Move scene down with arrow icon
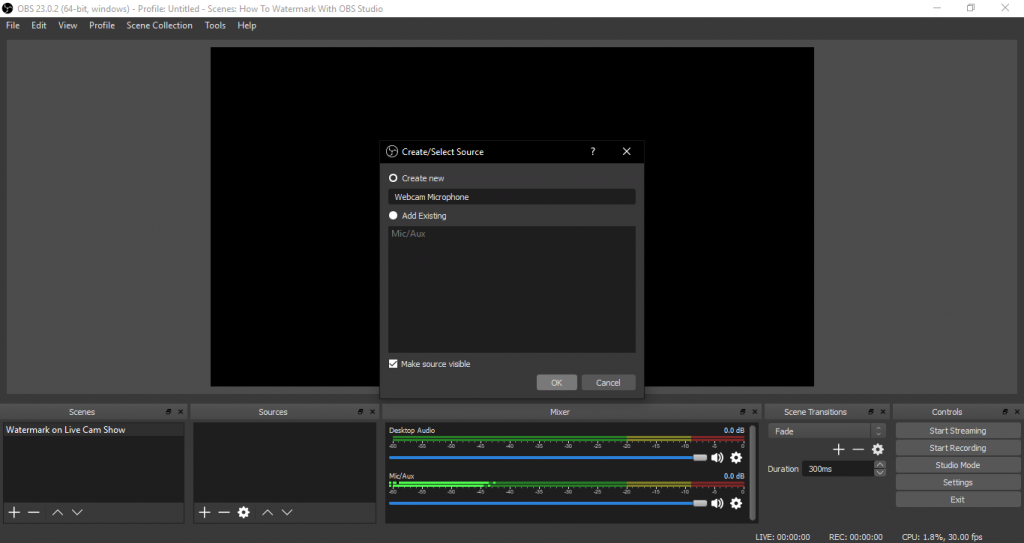This screenshot has width=1024, height=543. [77, 513]
